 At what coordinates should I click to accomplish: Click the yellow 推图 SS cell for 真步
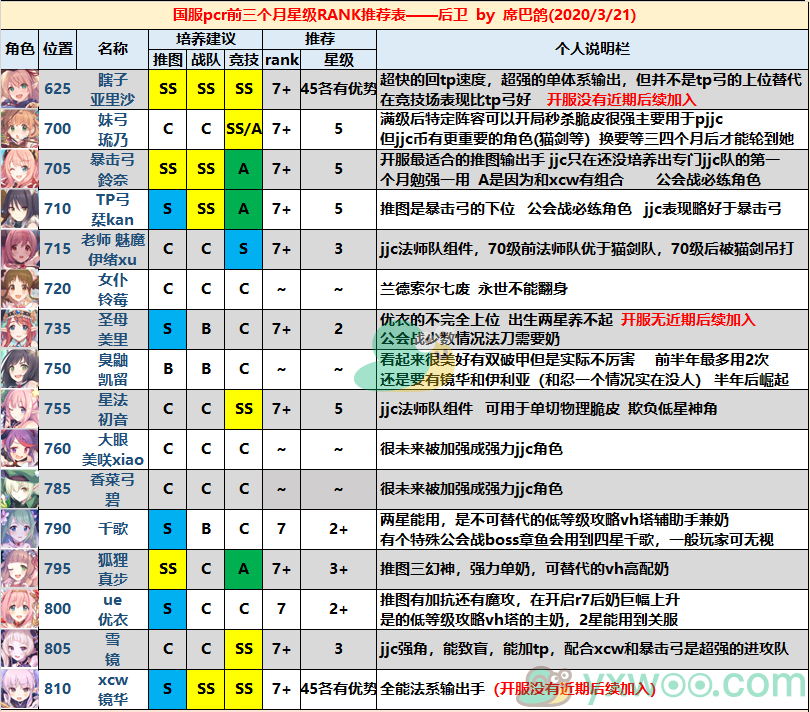[x=167, y=569]
